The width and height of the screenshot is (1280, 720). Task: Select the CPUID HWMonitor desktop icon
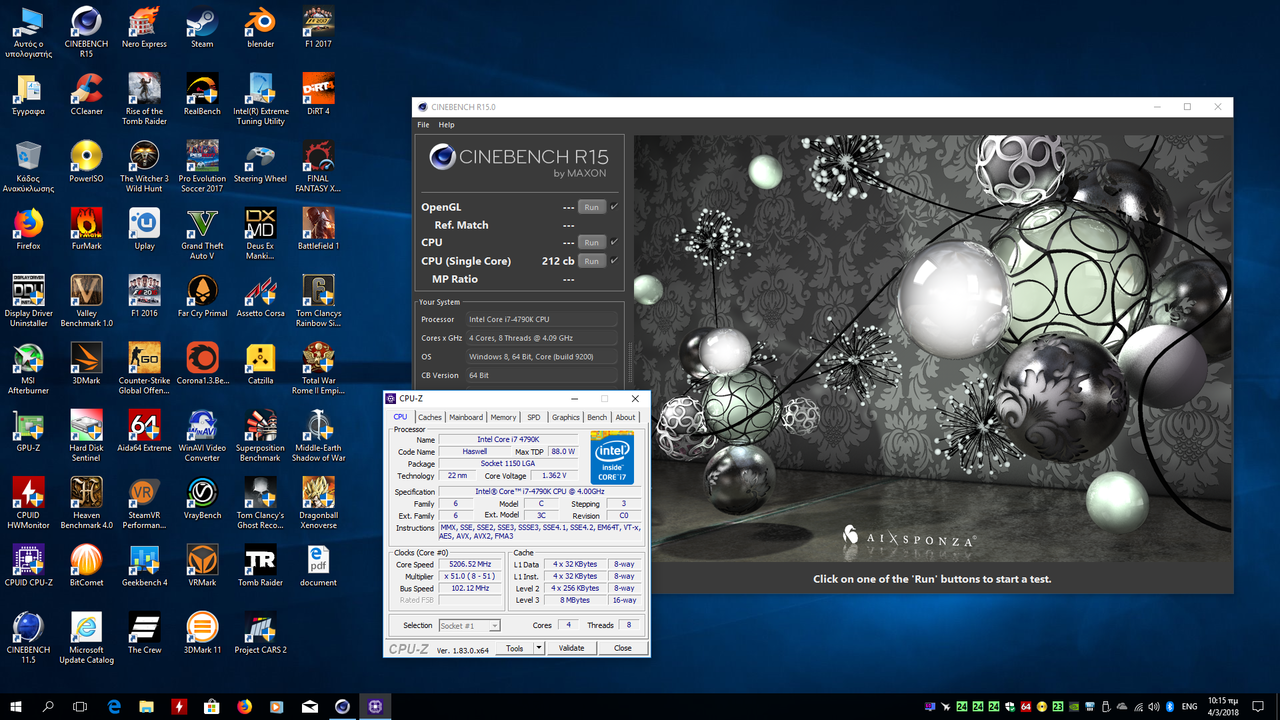pyautogui.click(x=28, y=502)
